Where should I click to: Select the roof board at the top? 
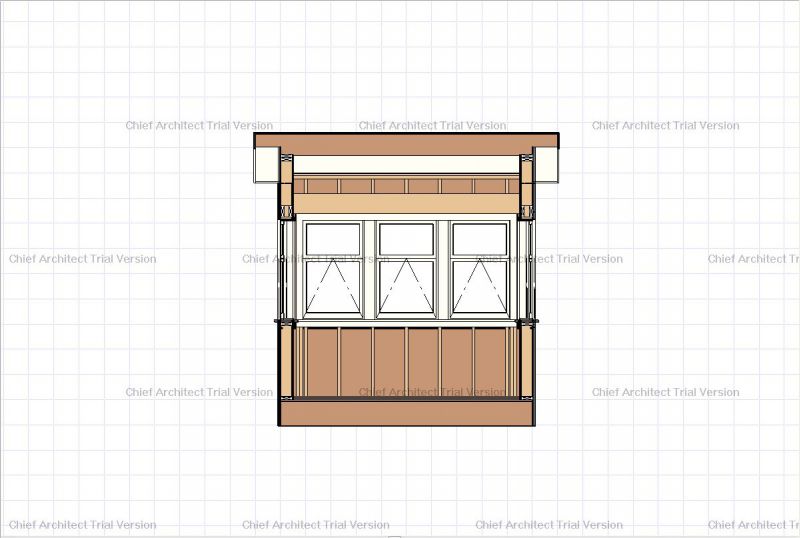pyautogui.click(x=407, y=144)
